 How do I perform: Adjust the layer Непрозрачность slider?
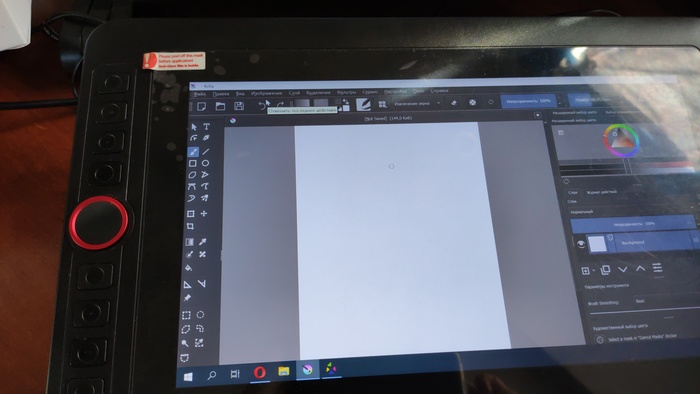[x=633, y=224]
